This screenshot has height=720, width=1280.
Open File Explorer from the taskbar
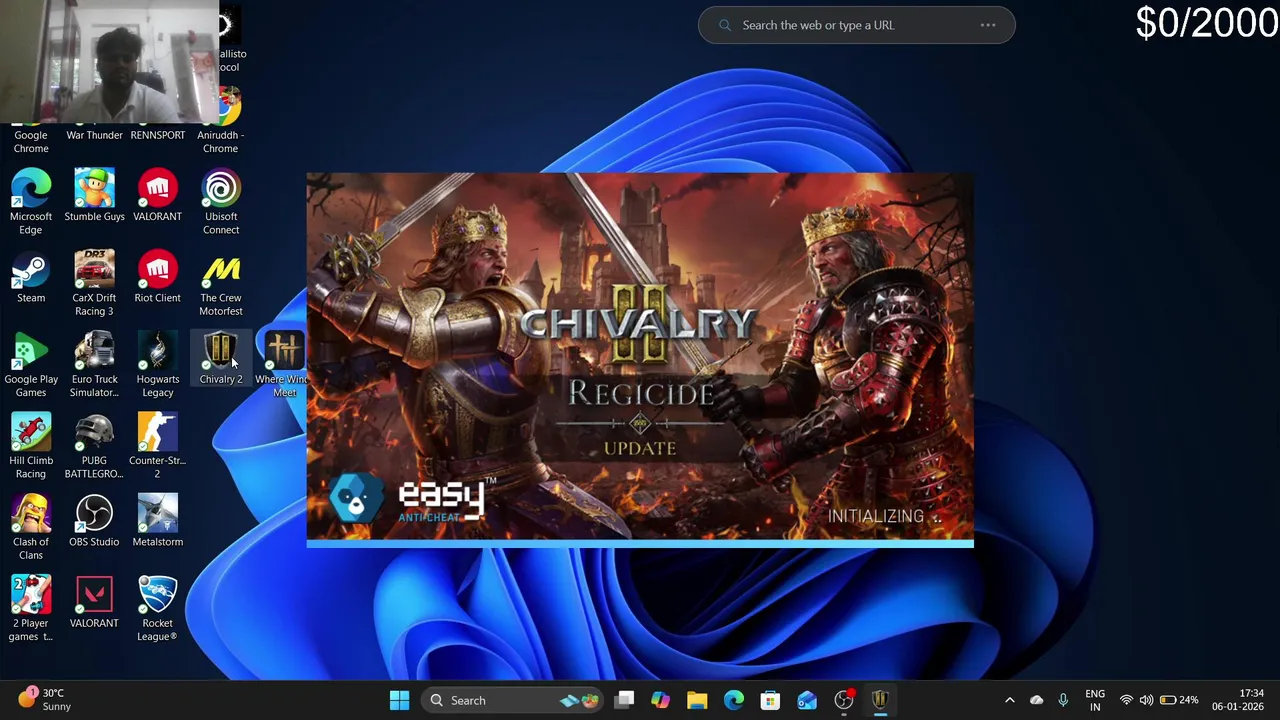pyautogui.click(x=697, y=700)
